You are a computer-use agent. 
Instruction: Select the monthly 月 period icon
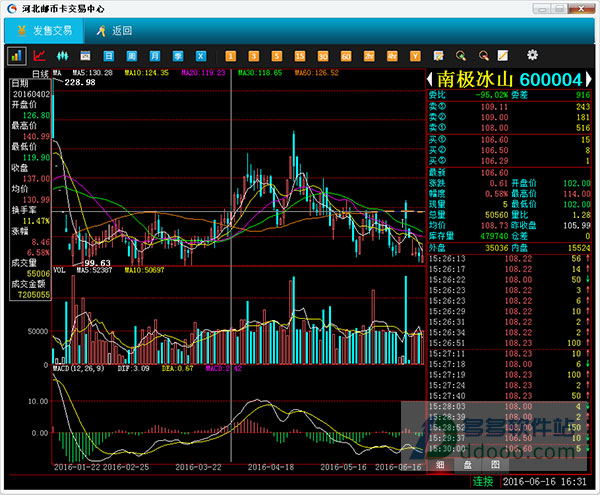point(155,56)
